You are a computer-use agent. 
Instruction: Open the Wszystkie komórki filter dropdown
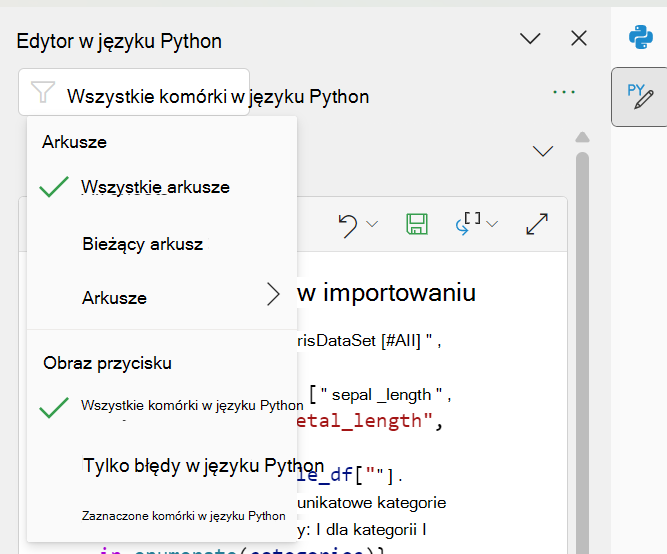(134, 92)
